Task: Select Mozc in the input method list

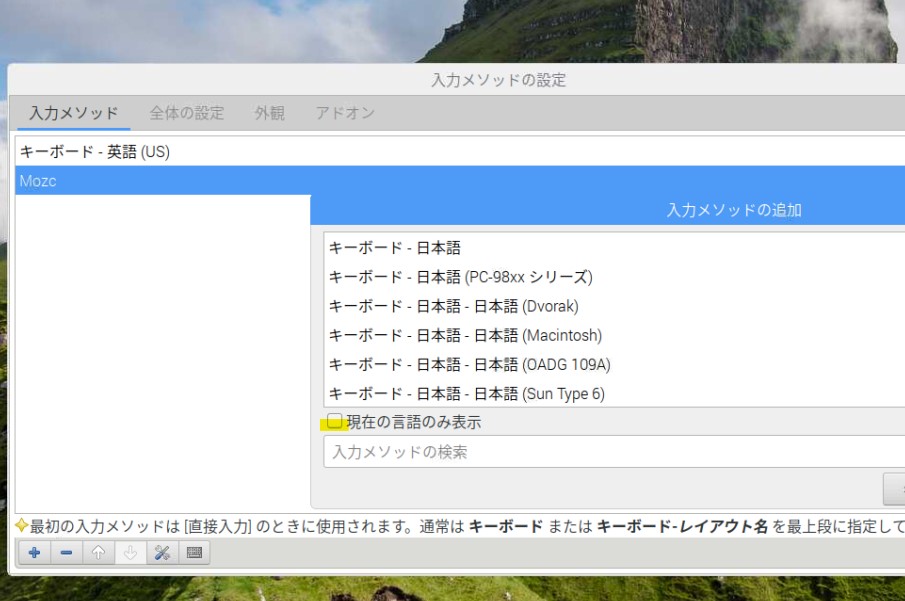Action: 160,182
